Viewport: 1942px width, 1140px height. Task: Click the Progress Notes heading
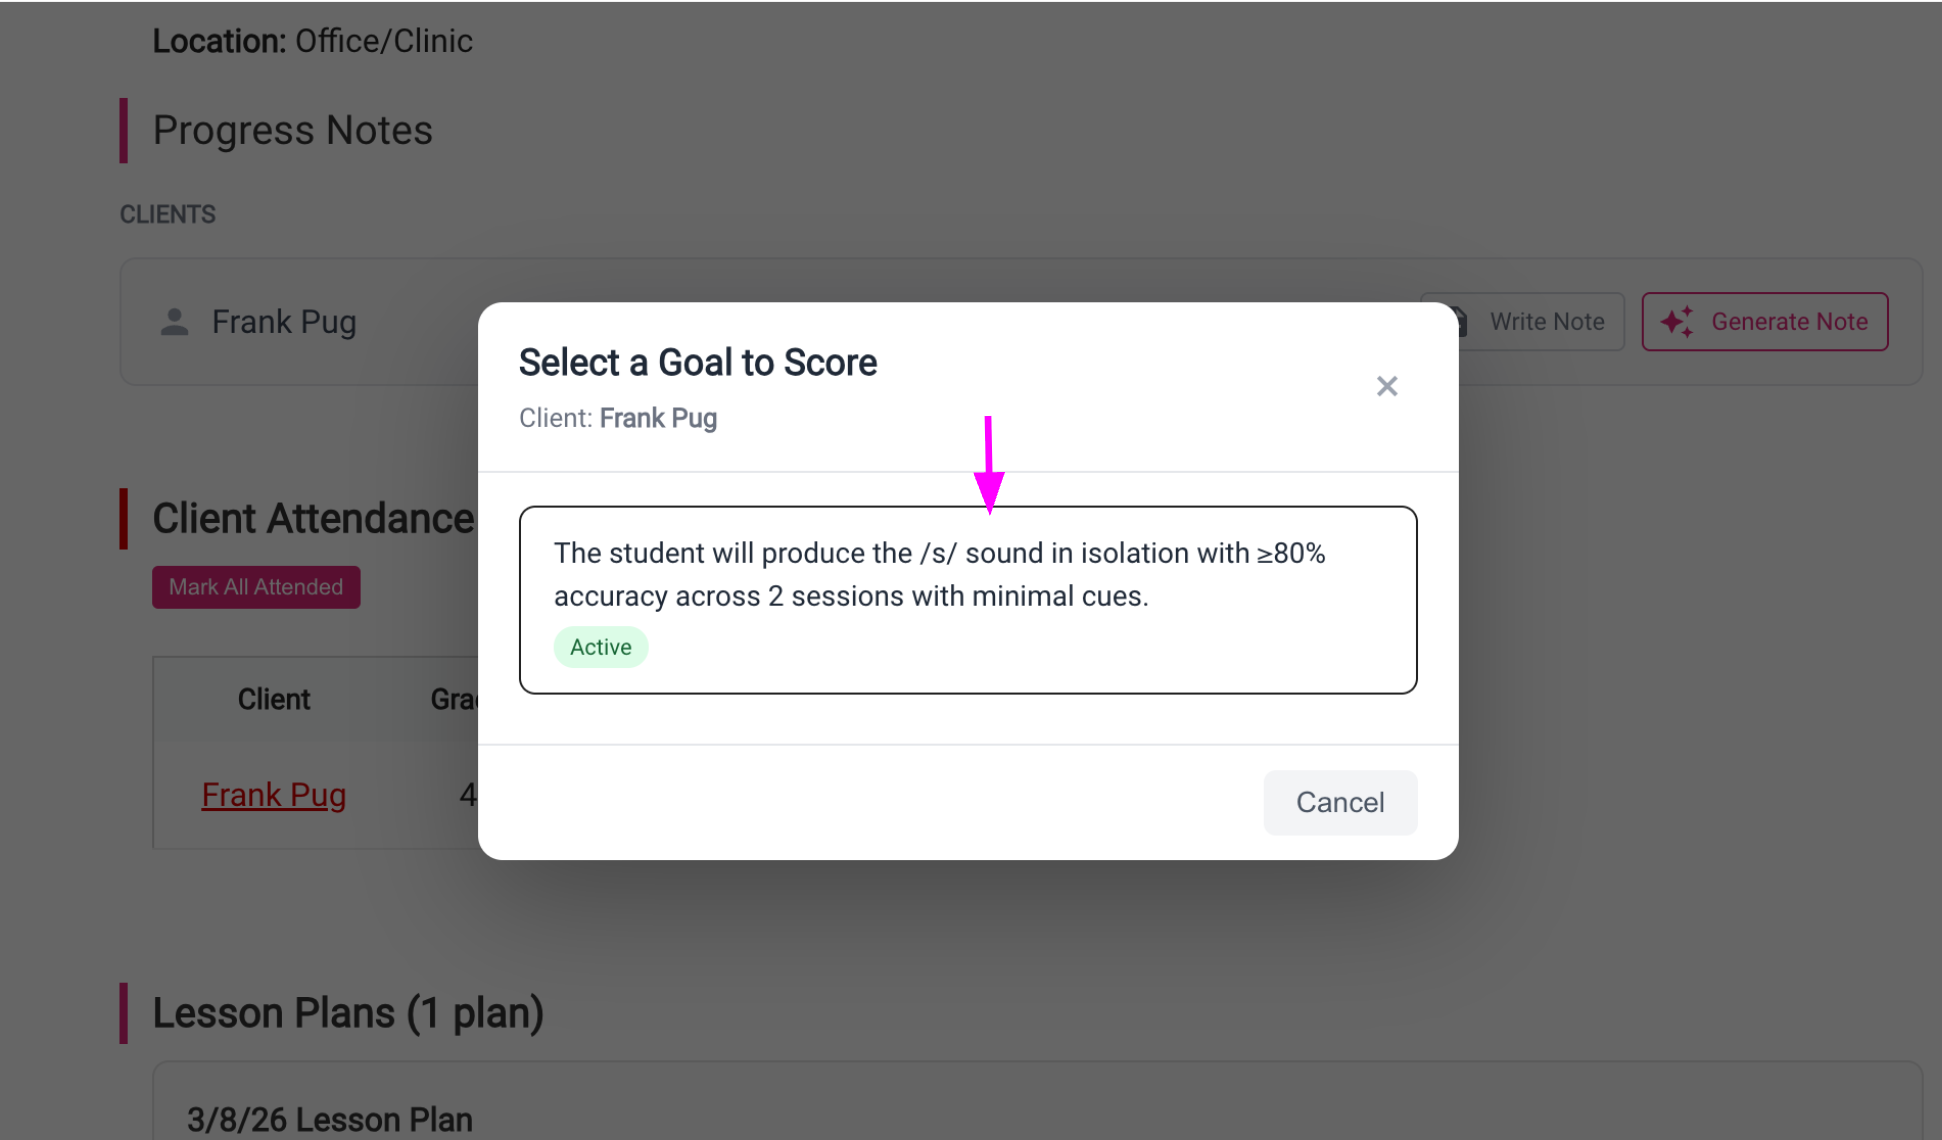coord(292,130)
